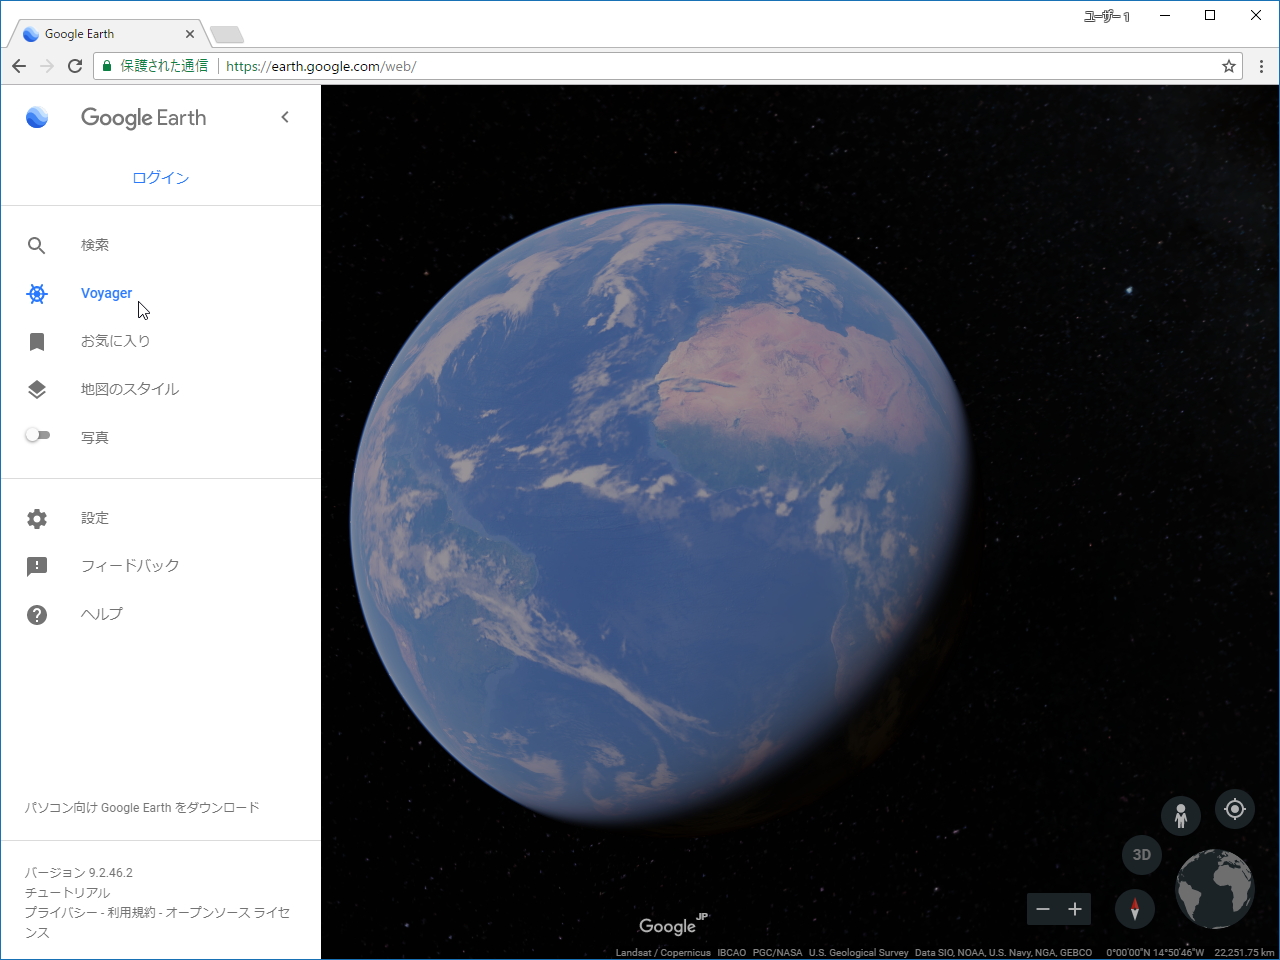Switch to 3D view mode

click(1142, 855)
